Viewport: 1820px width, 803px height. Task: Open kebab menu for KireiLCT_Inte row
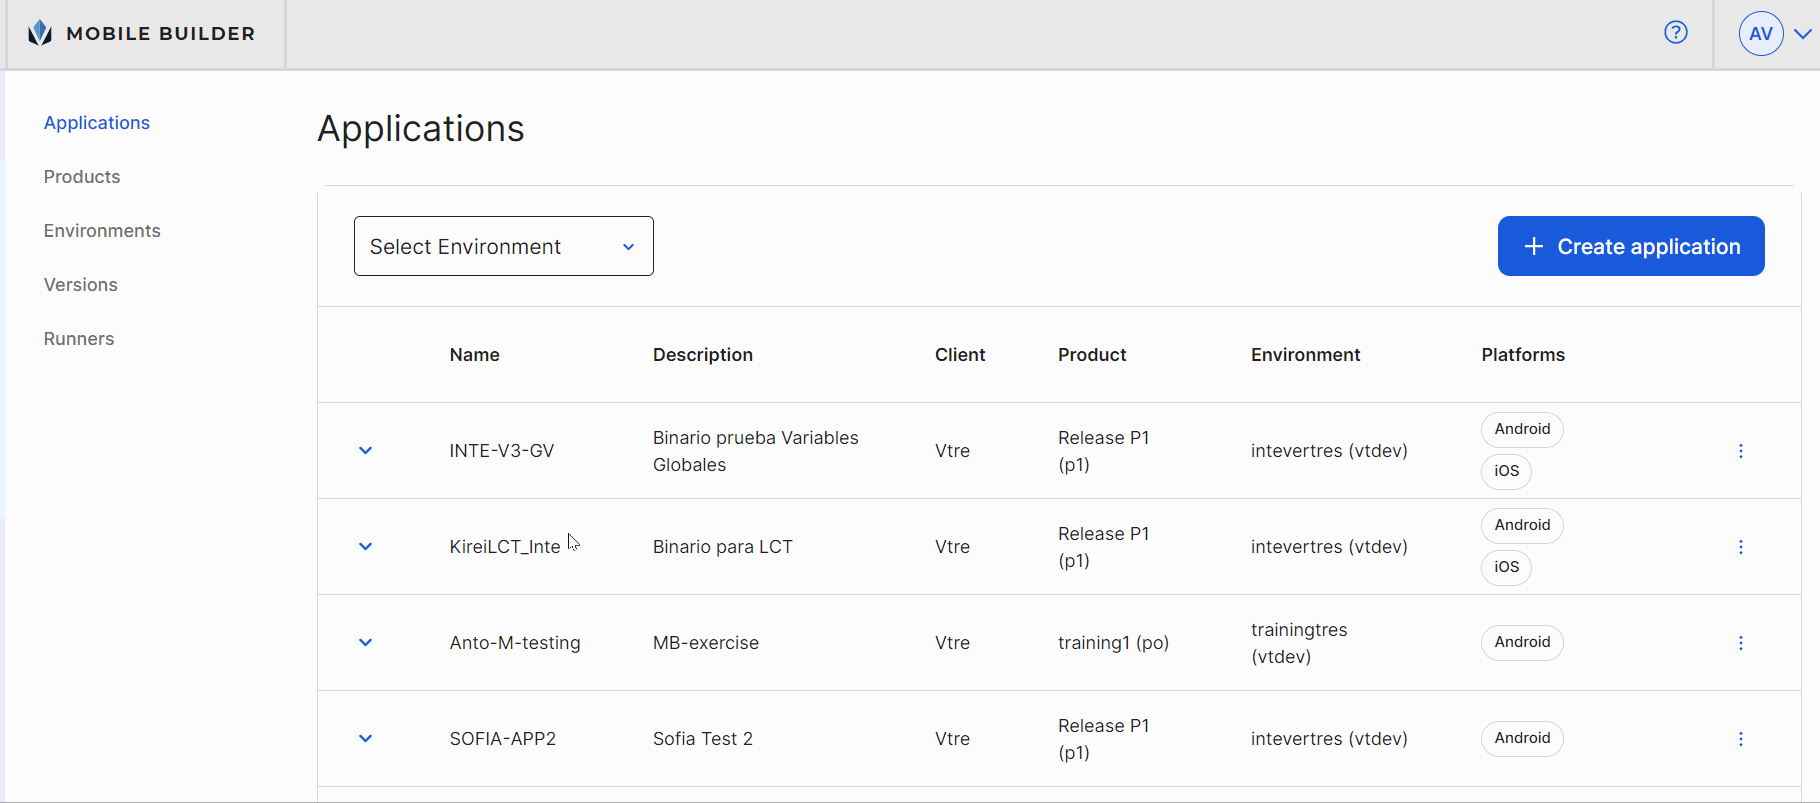click(1740, 547)
